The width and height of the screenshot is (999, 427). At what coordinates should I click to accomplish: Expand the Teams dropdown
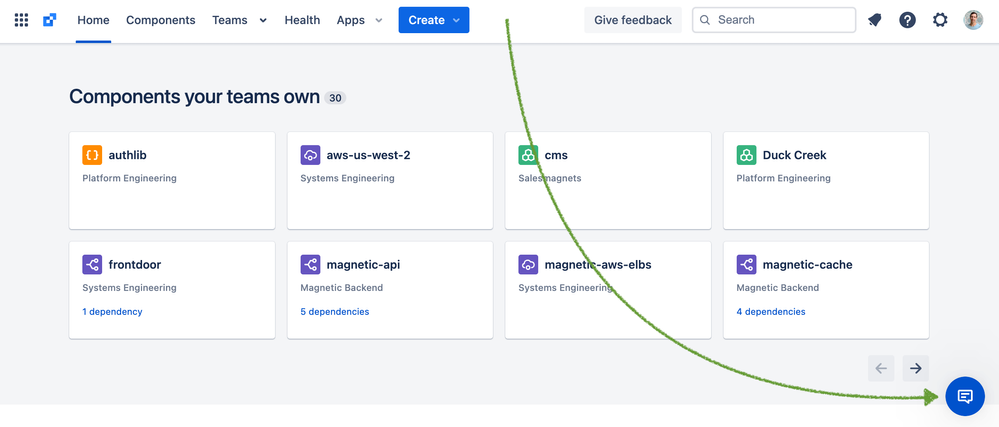pos(240,20)
